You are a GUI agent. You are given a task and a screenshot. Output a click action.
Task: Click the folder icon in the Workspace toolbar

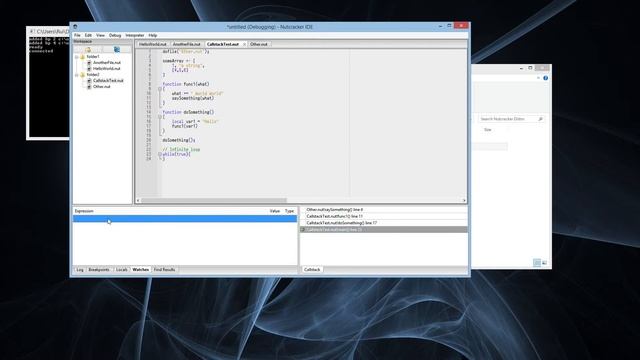point(87,49)
